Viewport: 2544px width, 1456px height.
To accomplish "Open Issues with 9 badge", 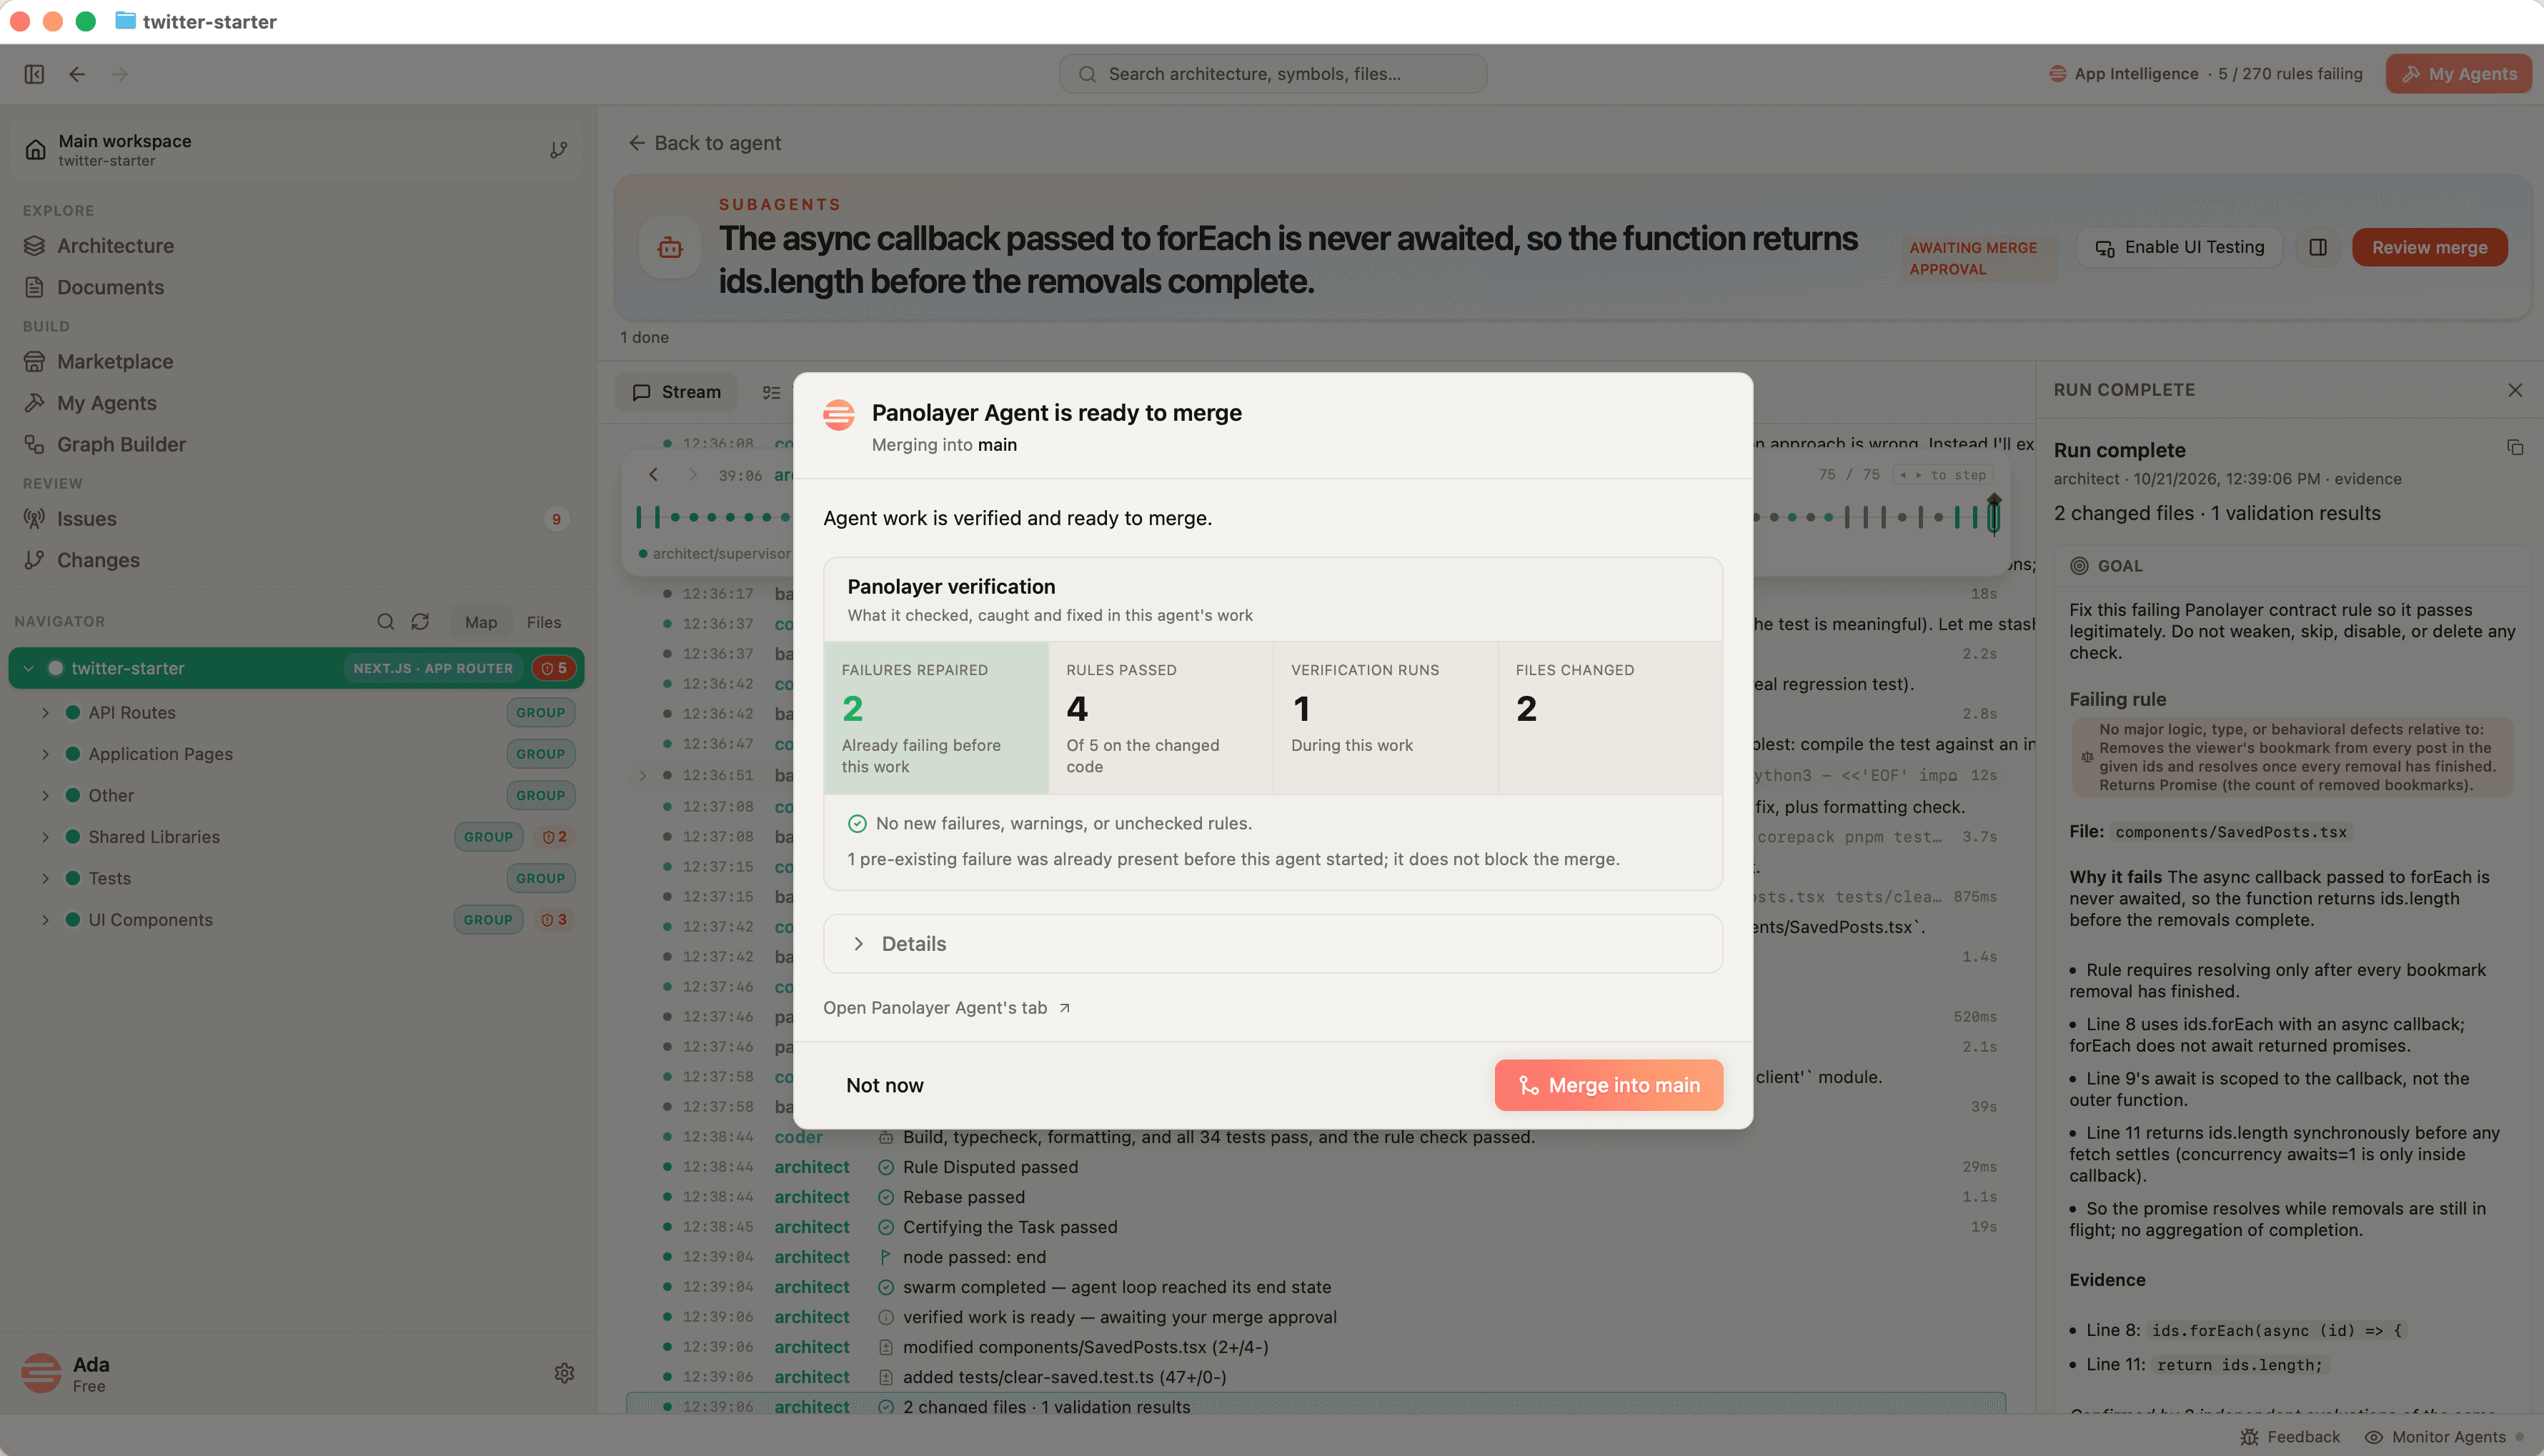I will 296,519.
